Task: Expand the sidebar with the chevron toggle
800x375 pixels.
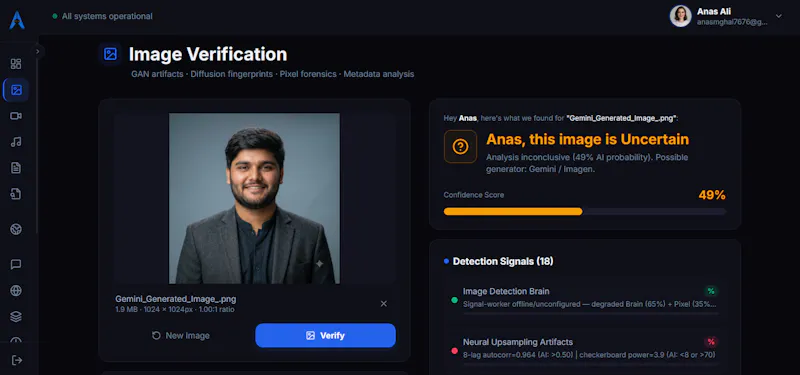Action: [x=37, y=51]
